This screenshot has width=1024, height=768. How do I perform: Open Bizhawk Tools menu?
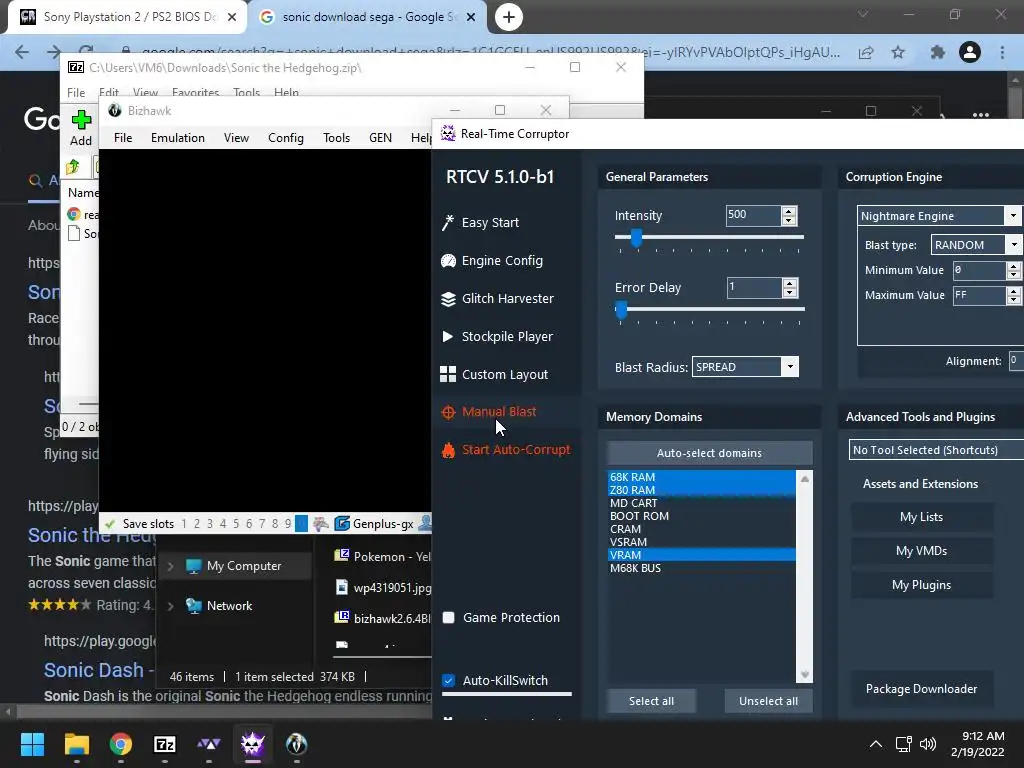tap(336, 138)
